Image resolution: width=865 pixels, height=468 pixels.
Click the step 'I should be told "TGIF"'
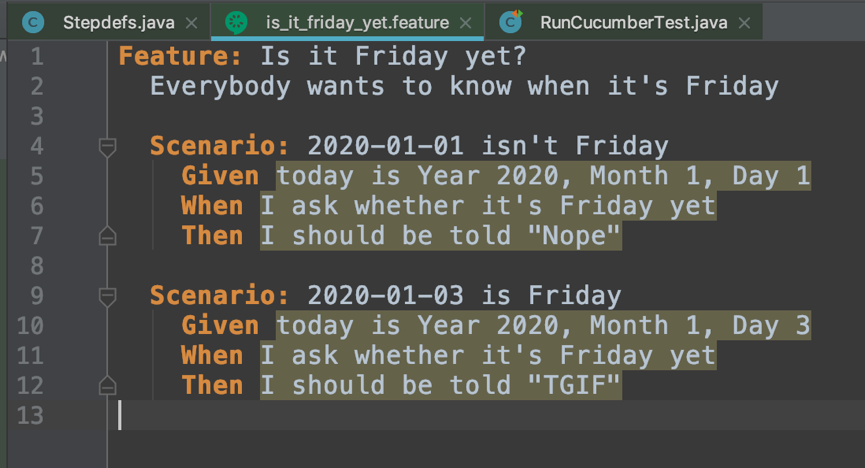(441, 385)
